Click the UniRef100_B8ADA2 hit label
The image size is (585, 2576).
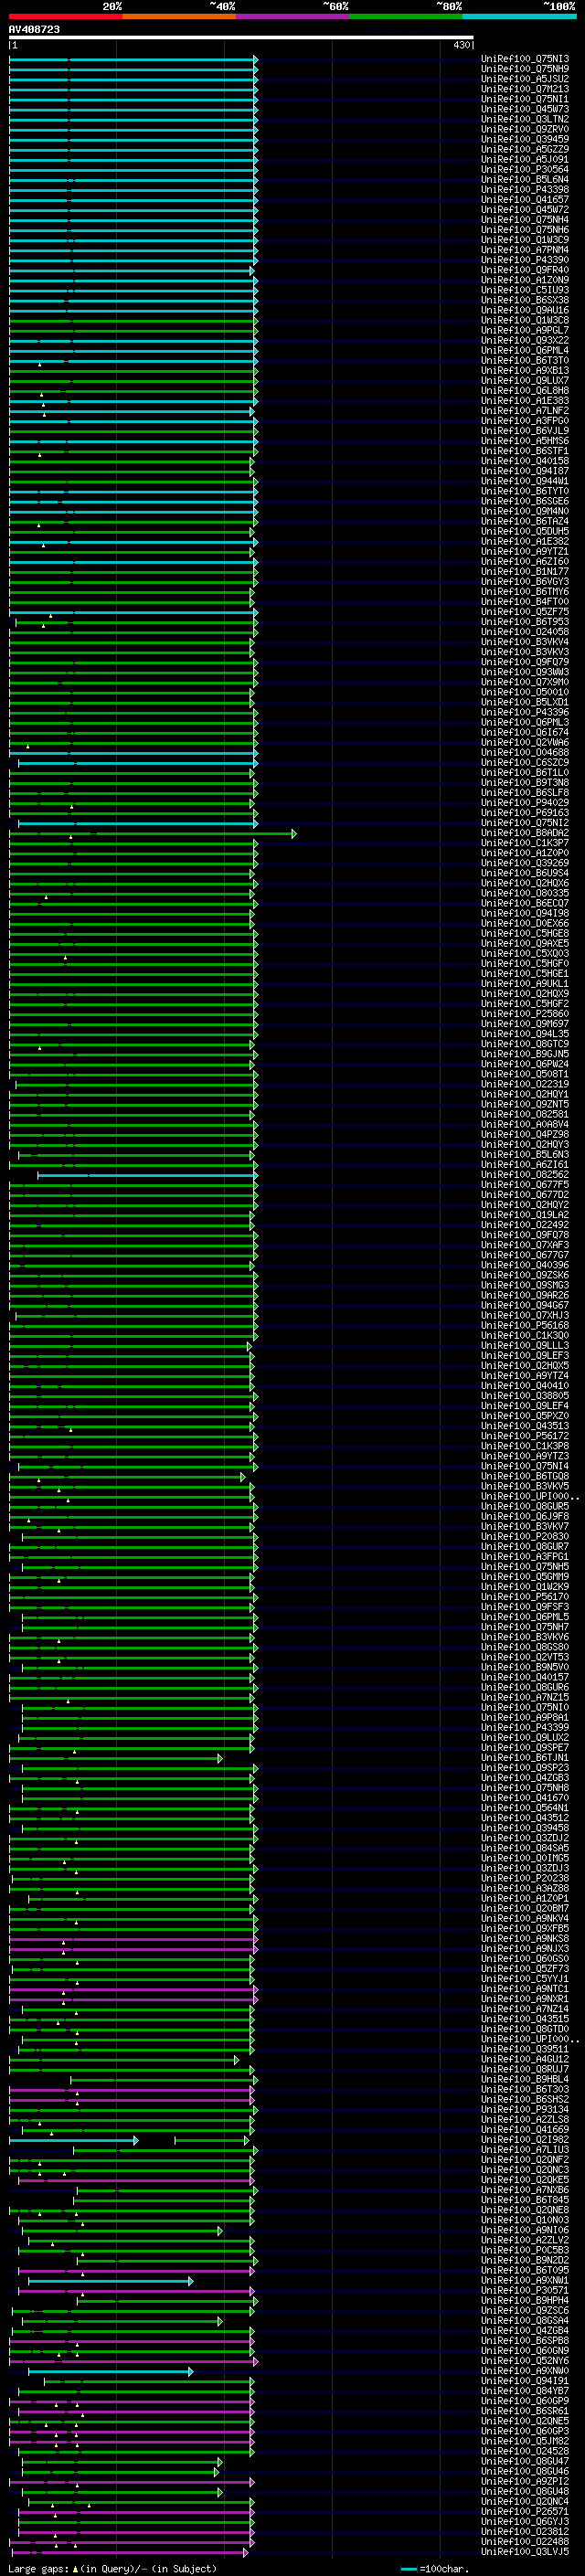click(x=525, y=833)
